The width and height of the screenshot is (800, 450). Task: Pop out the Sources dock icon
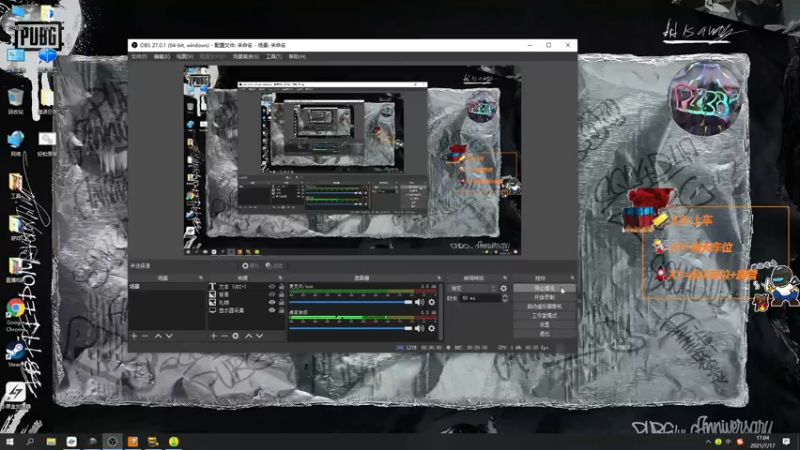[280, 278]
